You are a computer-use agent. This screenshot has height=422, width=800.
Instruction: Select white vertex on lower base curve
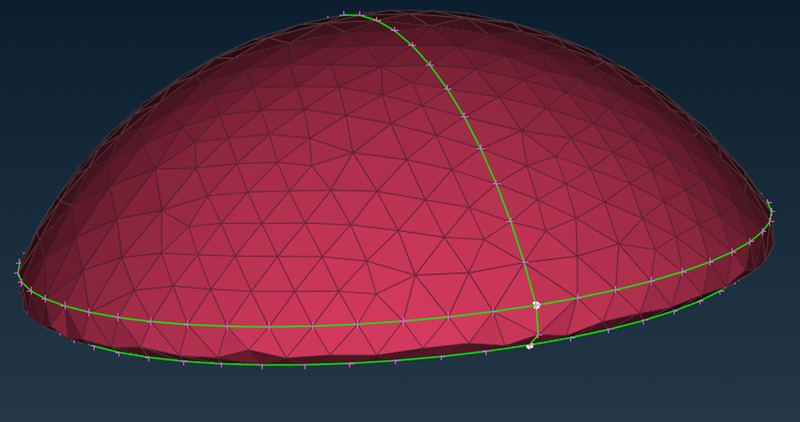(530, 346)
